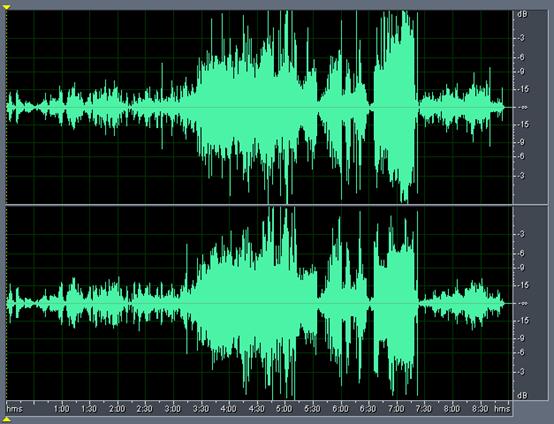Click the 2:00 label on the time ruler

pyautogui.click(x=117, y=409)
